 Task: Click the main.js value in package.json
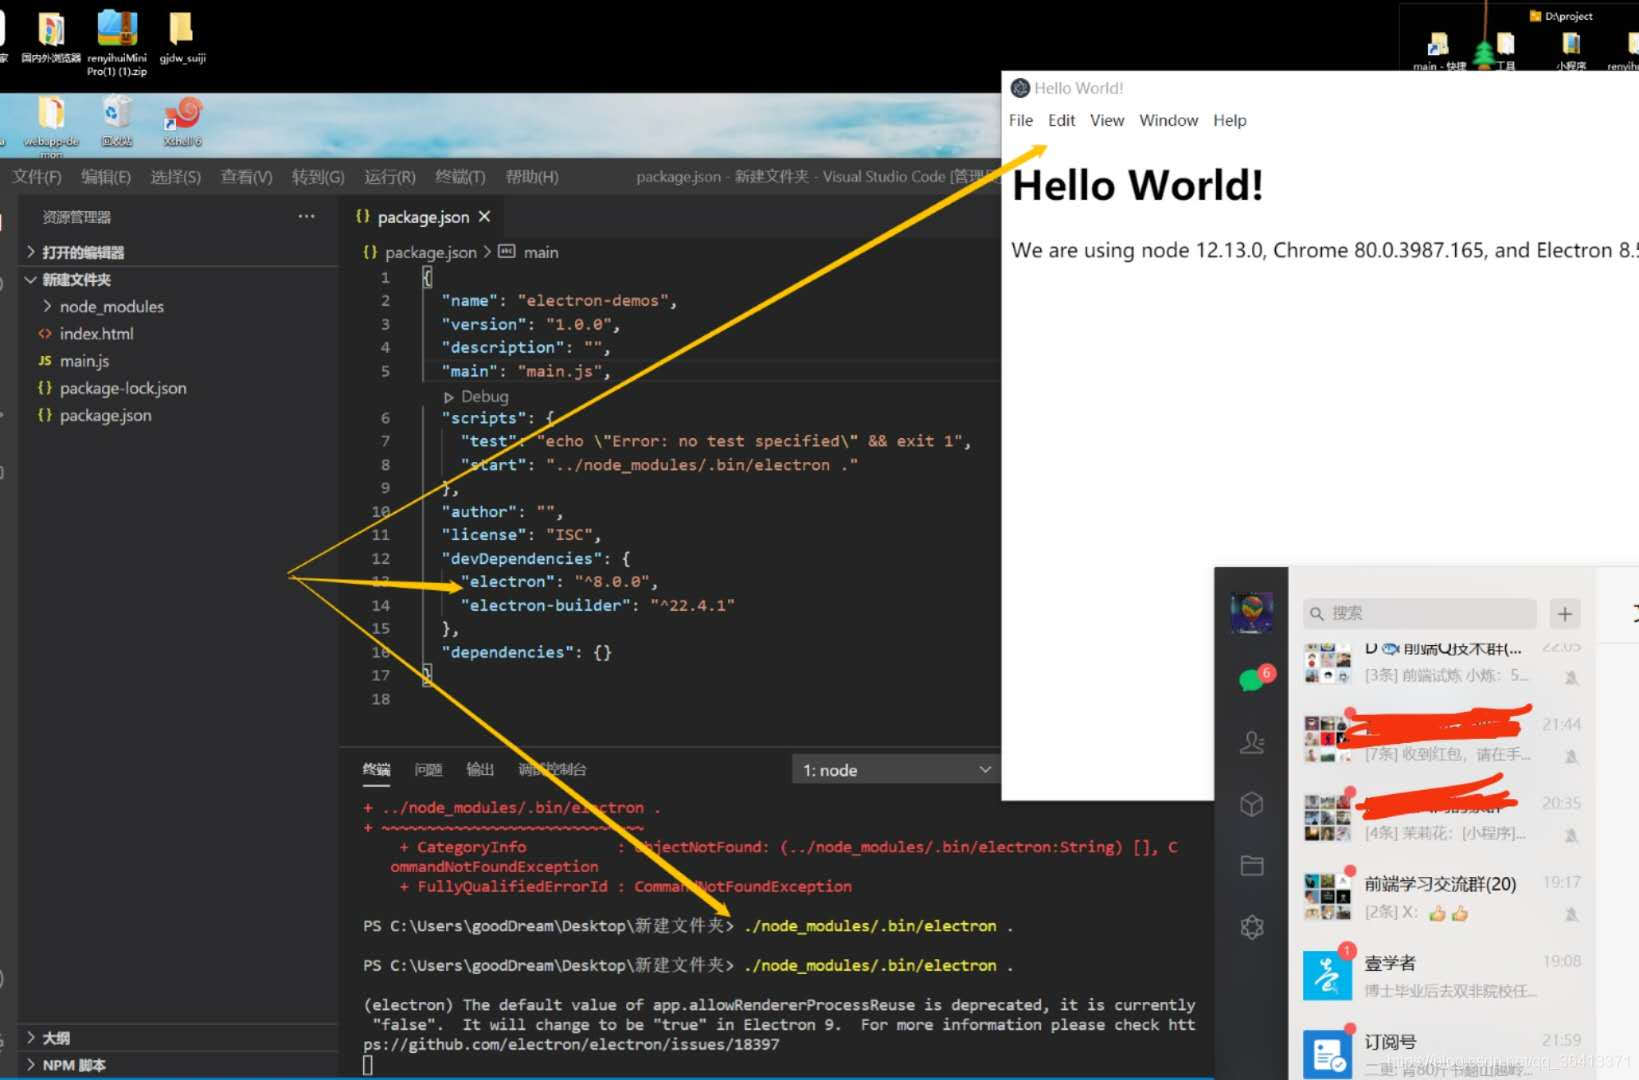pyautogui.click(x=560, y=371)
